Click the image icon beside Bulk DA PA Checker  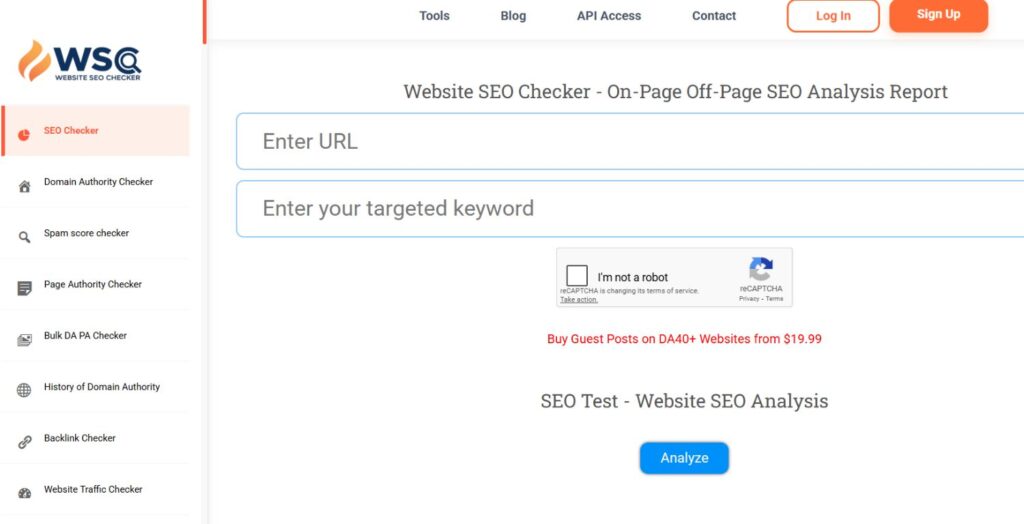24,340
